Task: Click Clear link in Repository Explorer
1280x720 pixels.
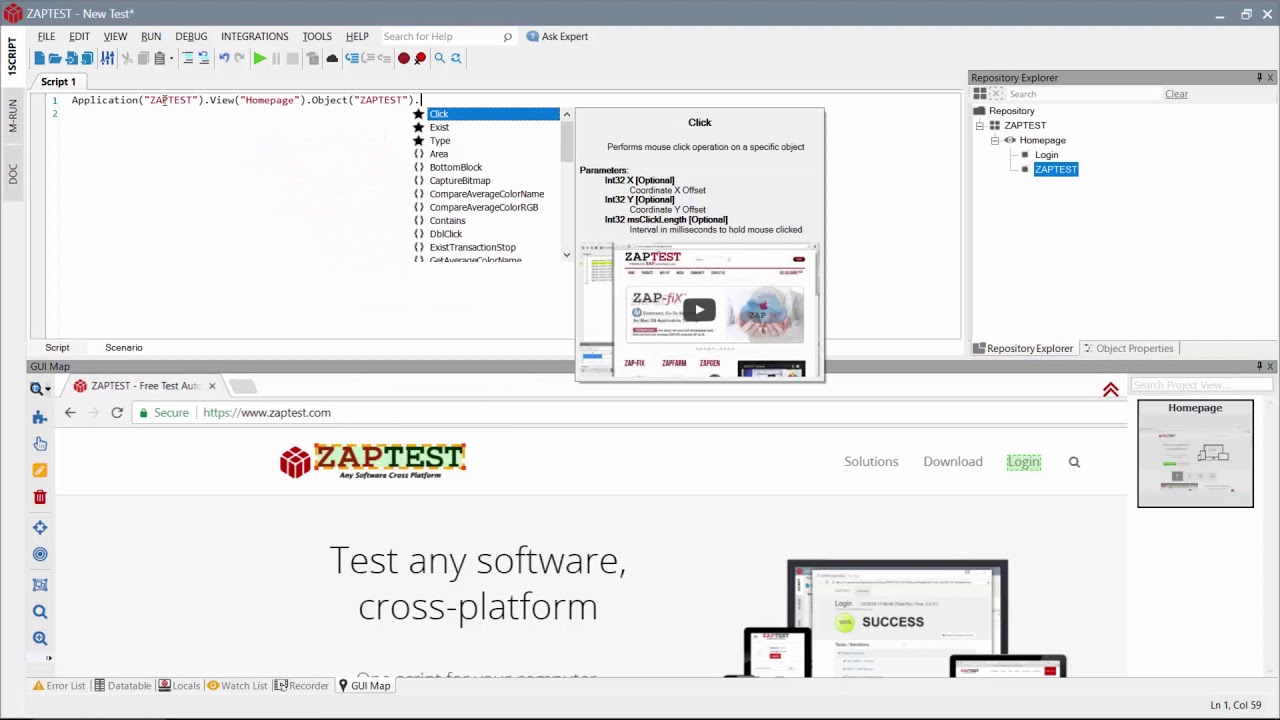Action: 1176,94
